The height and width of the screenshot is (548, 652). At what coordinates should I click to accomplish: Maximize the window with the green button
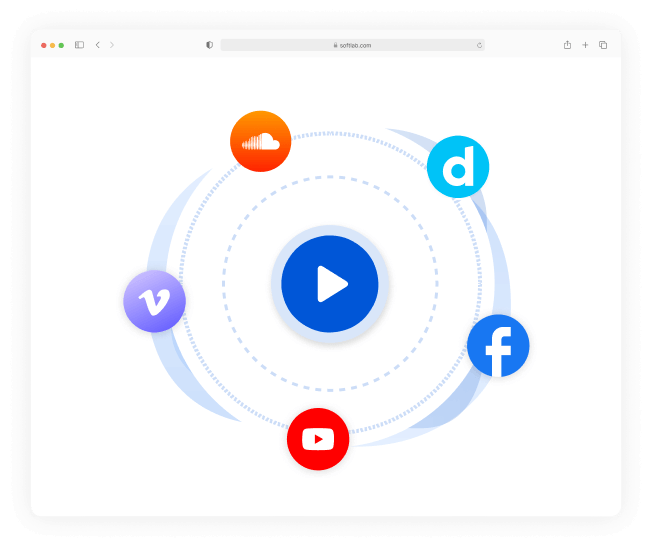tap(61, 45)
